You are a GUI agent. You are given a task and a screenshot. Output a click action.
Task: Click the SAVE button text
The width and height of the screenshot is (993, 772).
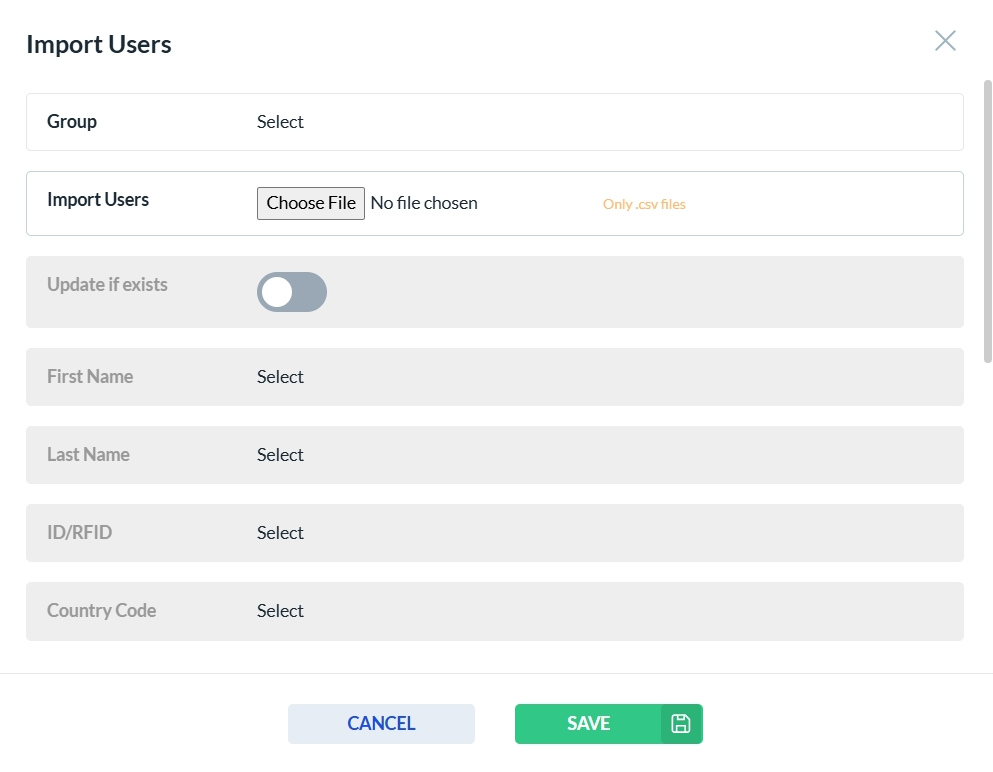tap(588, 724)
